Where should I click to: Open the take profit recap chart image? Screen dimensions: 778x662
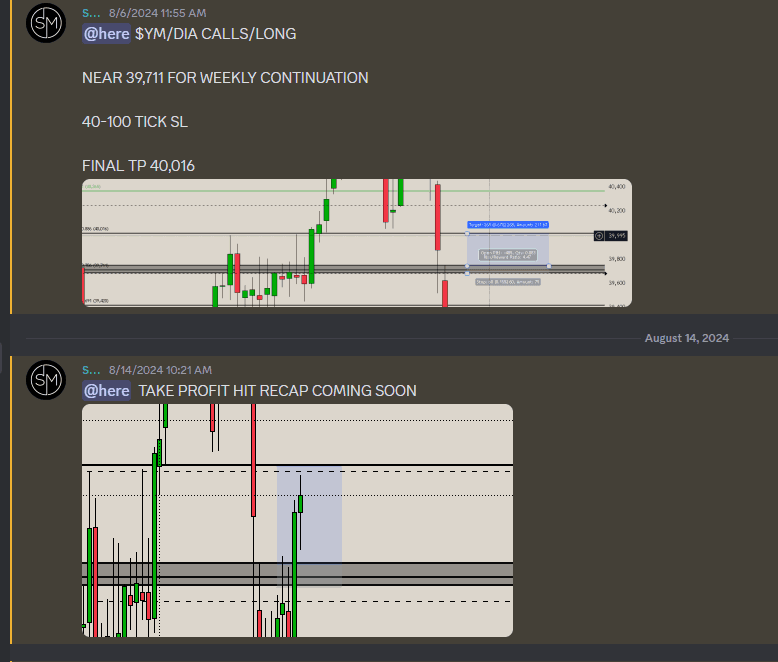click(297, 521)
